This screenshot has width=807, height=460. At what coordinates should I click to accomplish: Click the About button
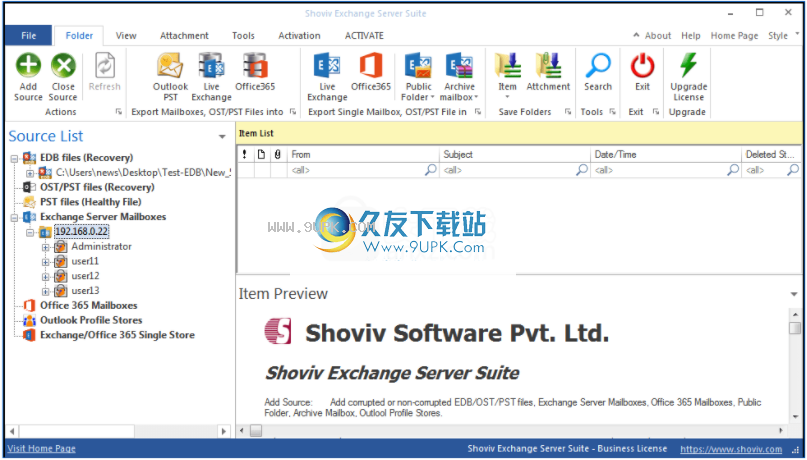658,36
